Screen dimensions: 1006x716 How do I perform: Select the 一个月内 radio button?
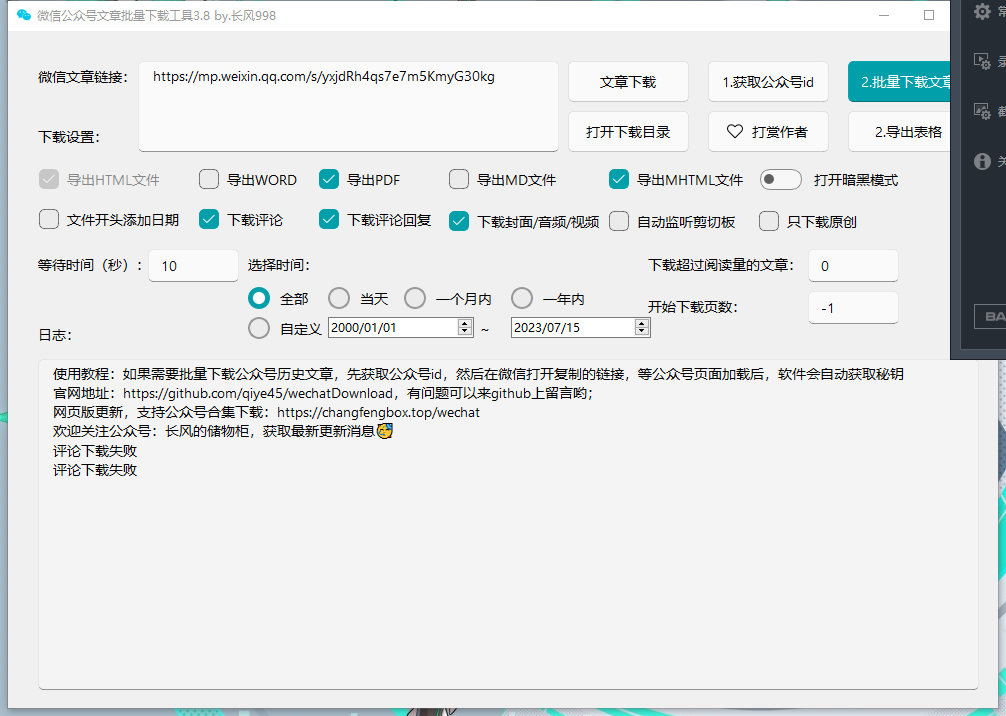414,298
